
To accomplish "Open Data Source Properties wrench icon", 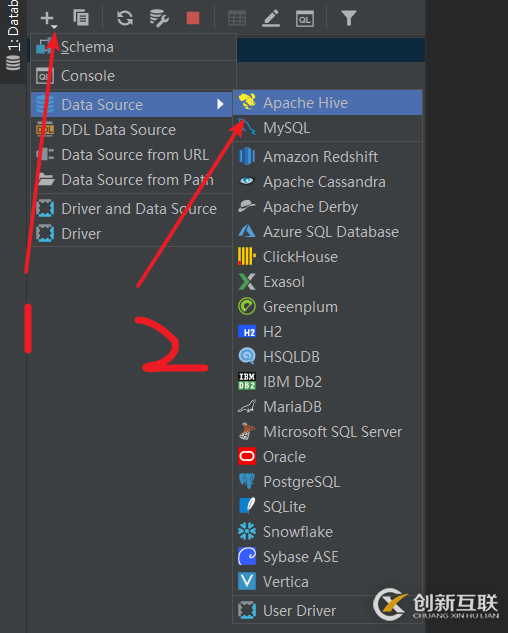I will pos(159,18).
